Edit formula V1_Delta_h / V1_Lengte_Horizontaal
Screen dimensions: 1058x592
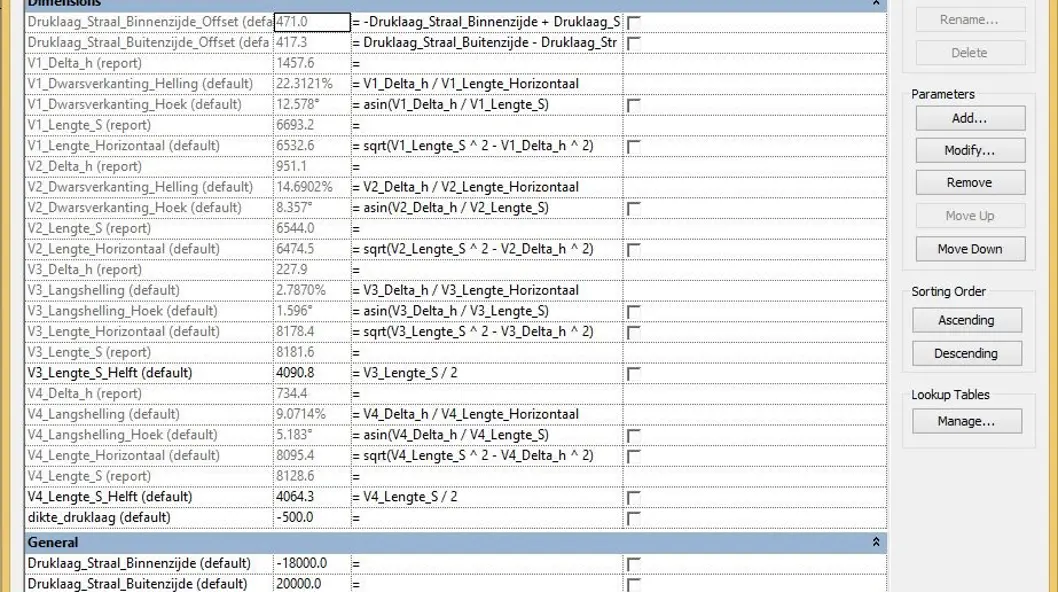point(486,84)
